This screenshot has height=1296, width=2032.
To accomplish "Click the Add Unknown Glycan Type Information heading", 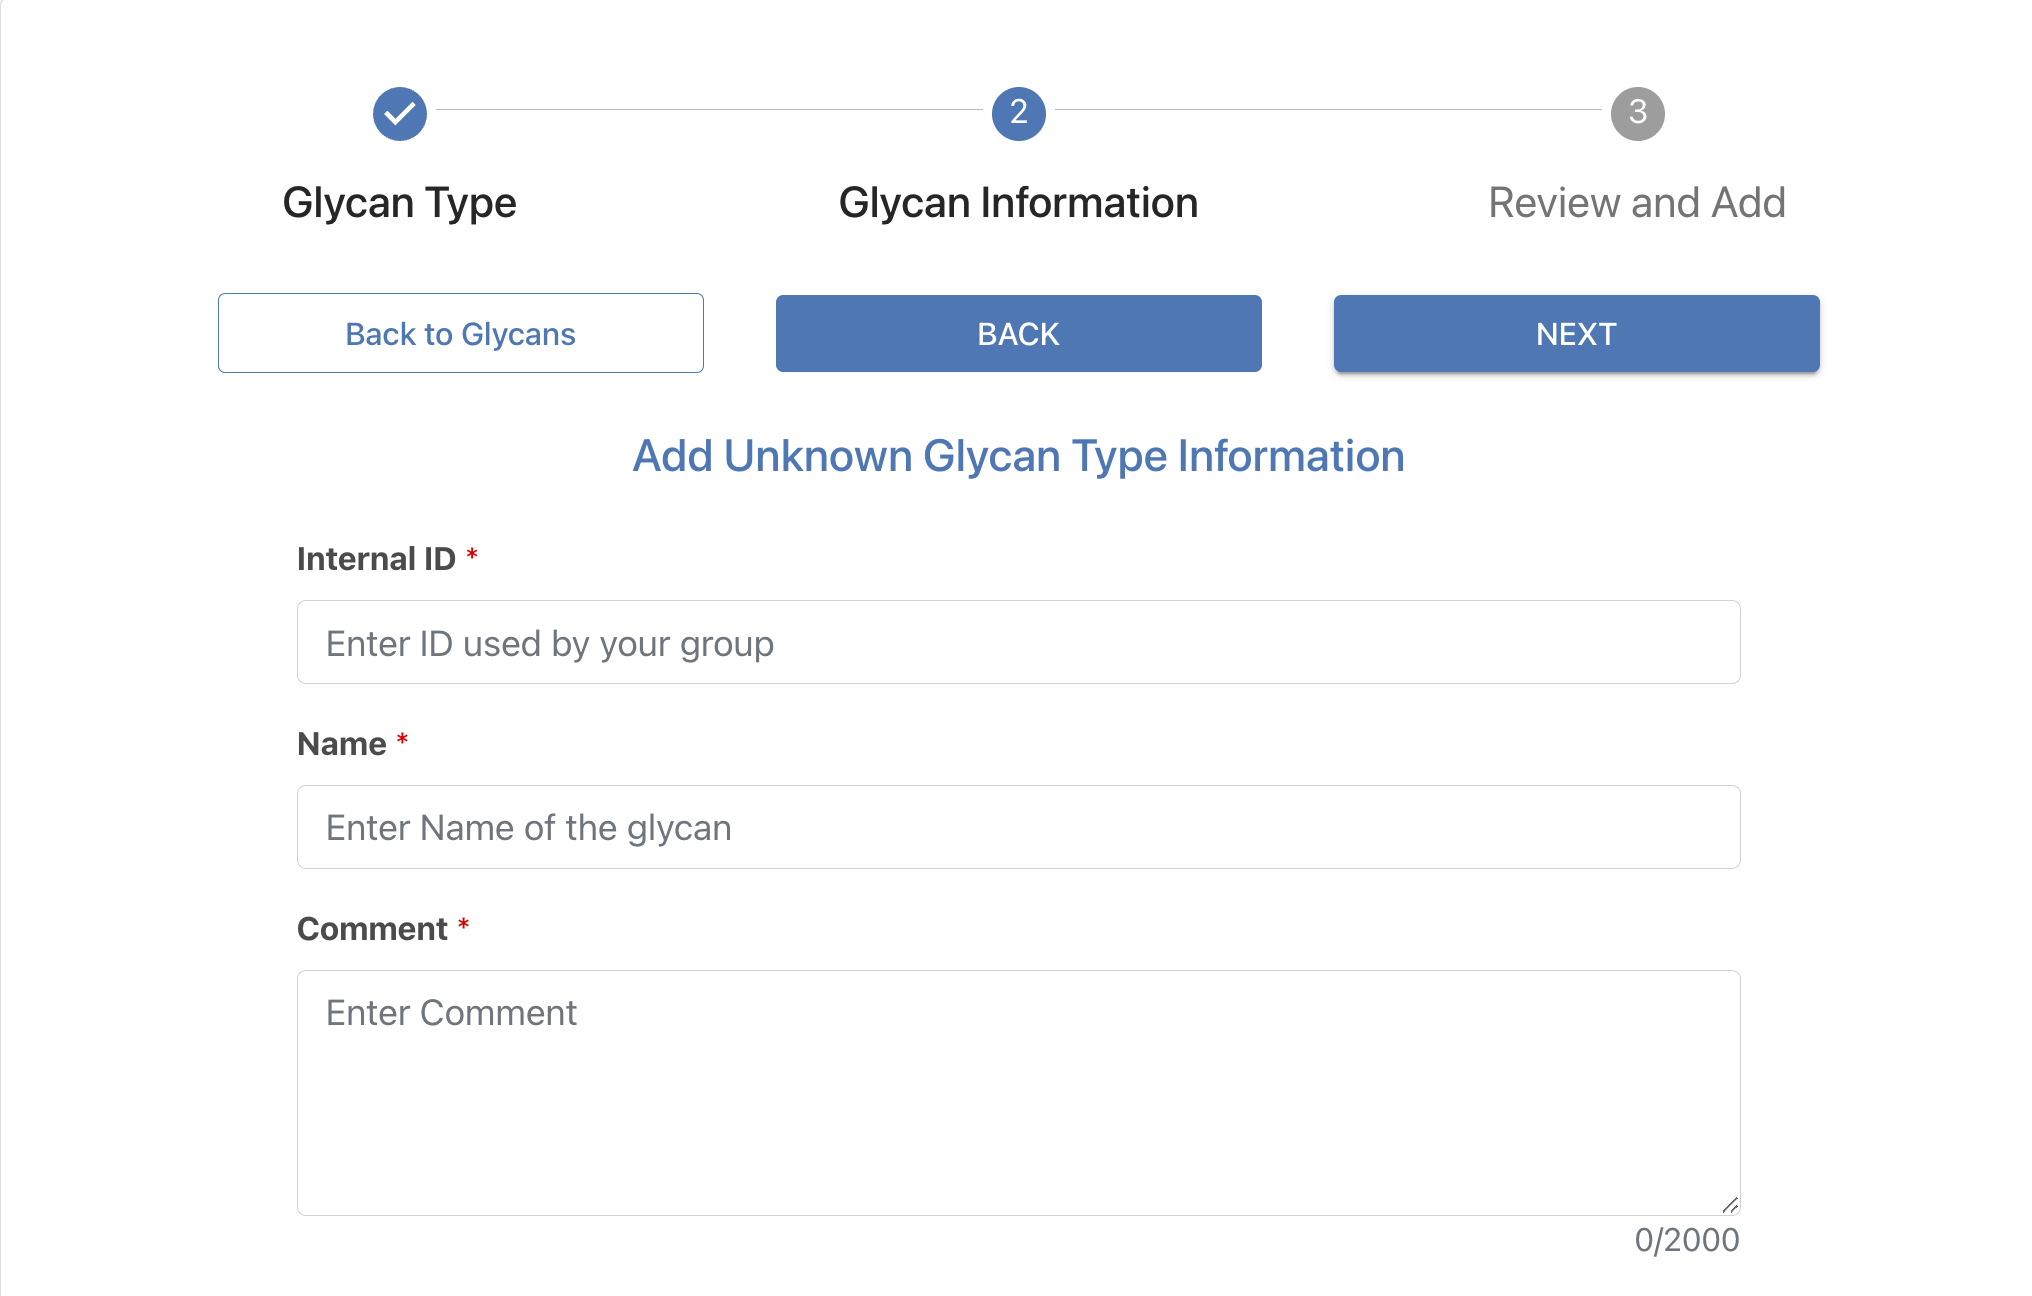I will point(1018,456).
